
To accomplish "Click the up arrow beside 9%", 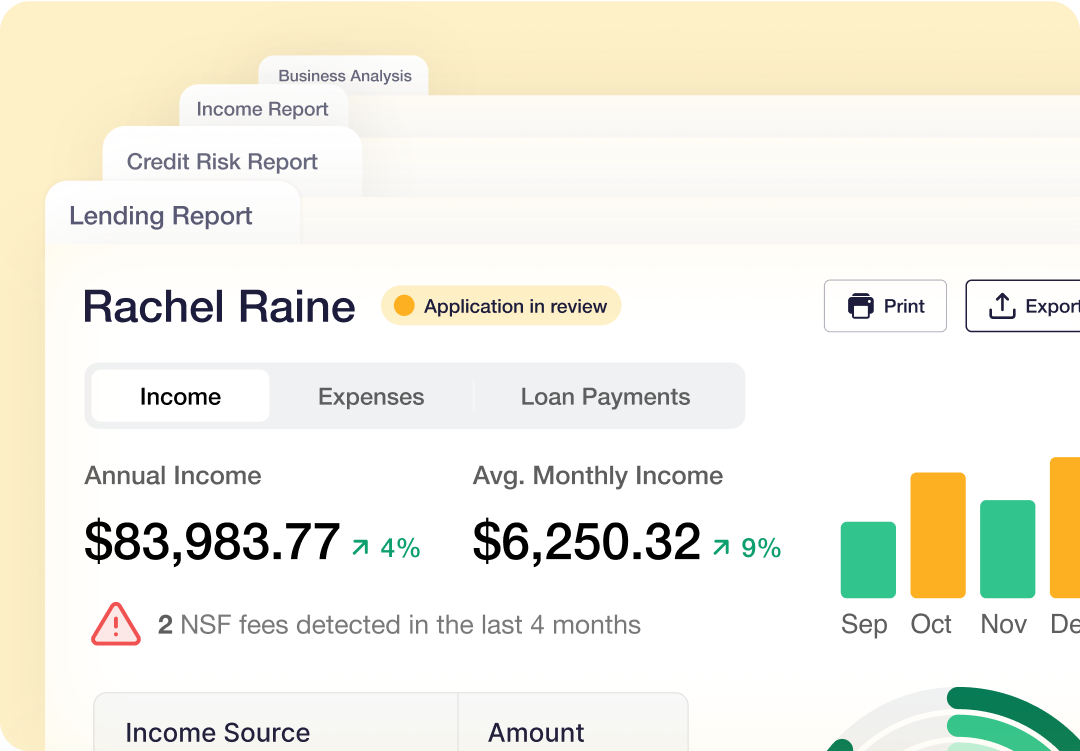I will tap(721, 548).
